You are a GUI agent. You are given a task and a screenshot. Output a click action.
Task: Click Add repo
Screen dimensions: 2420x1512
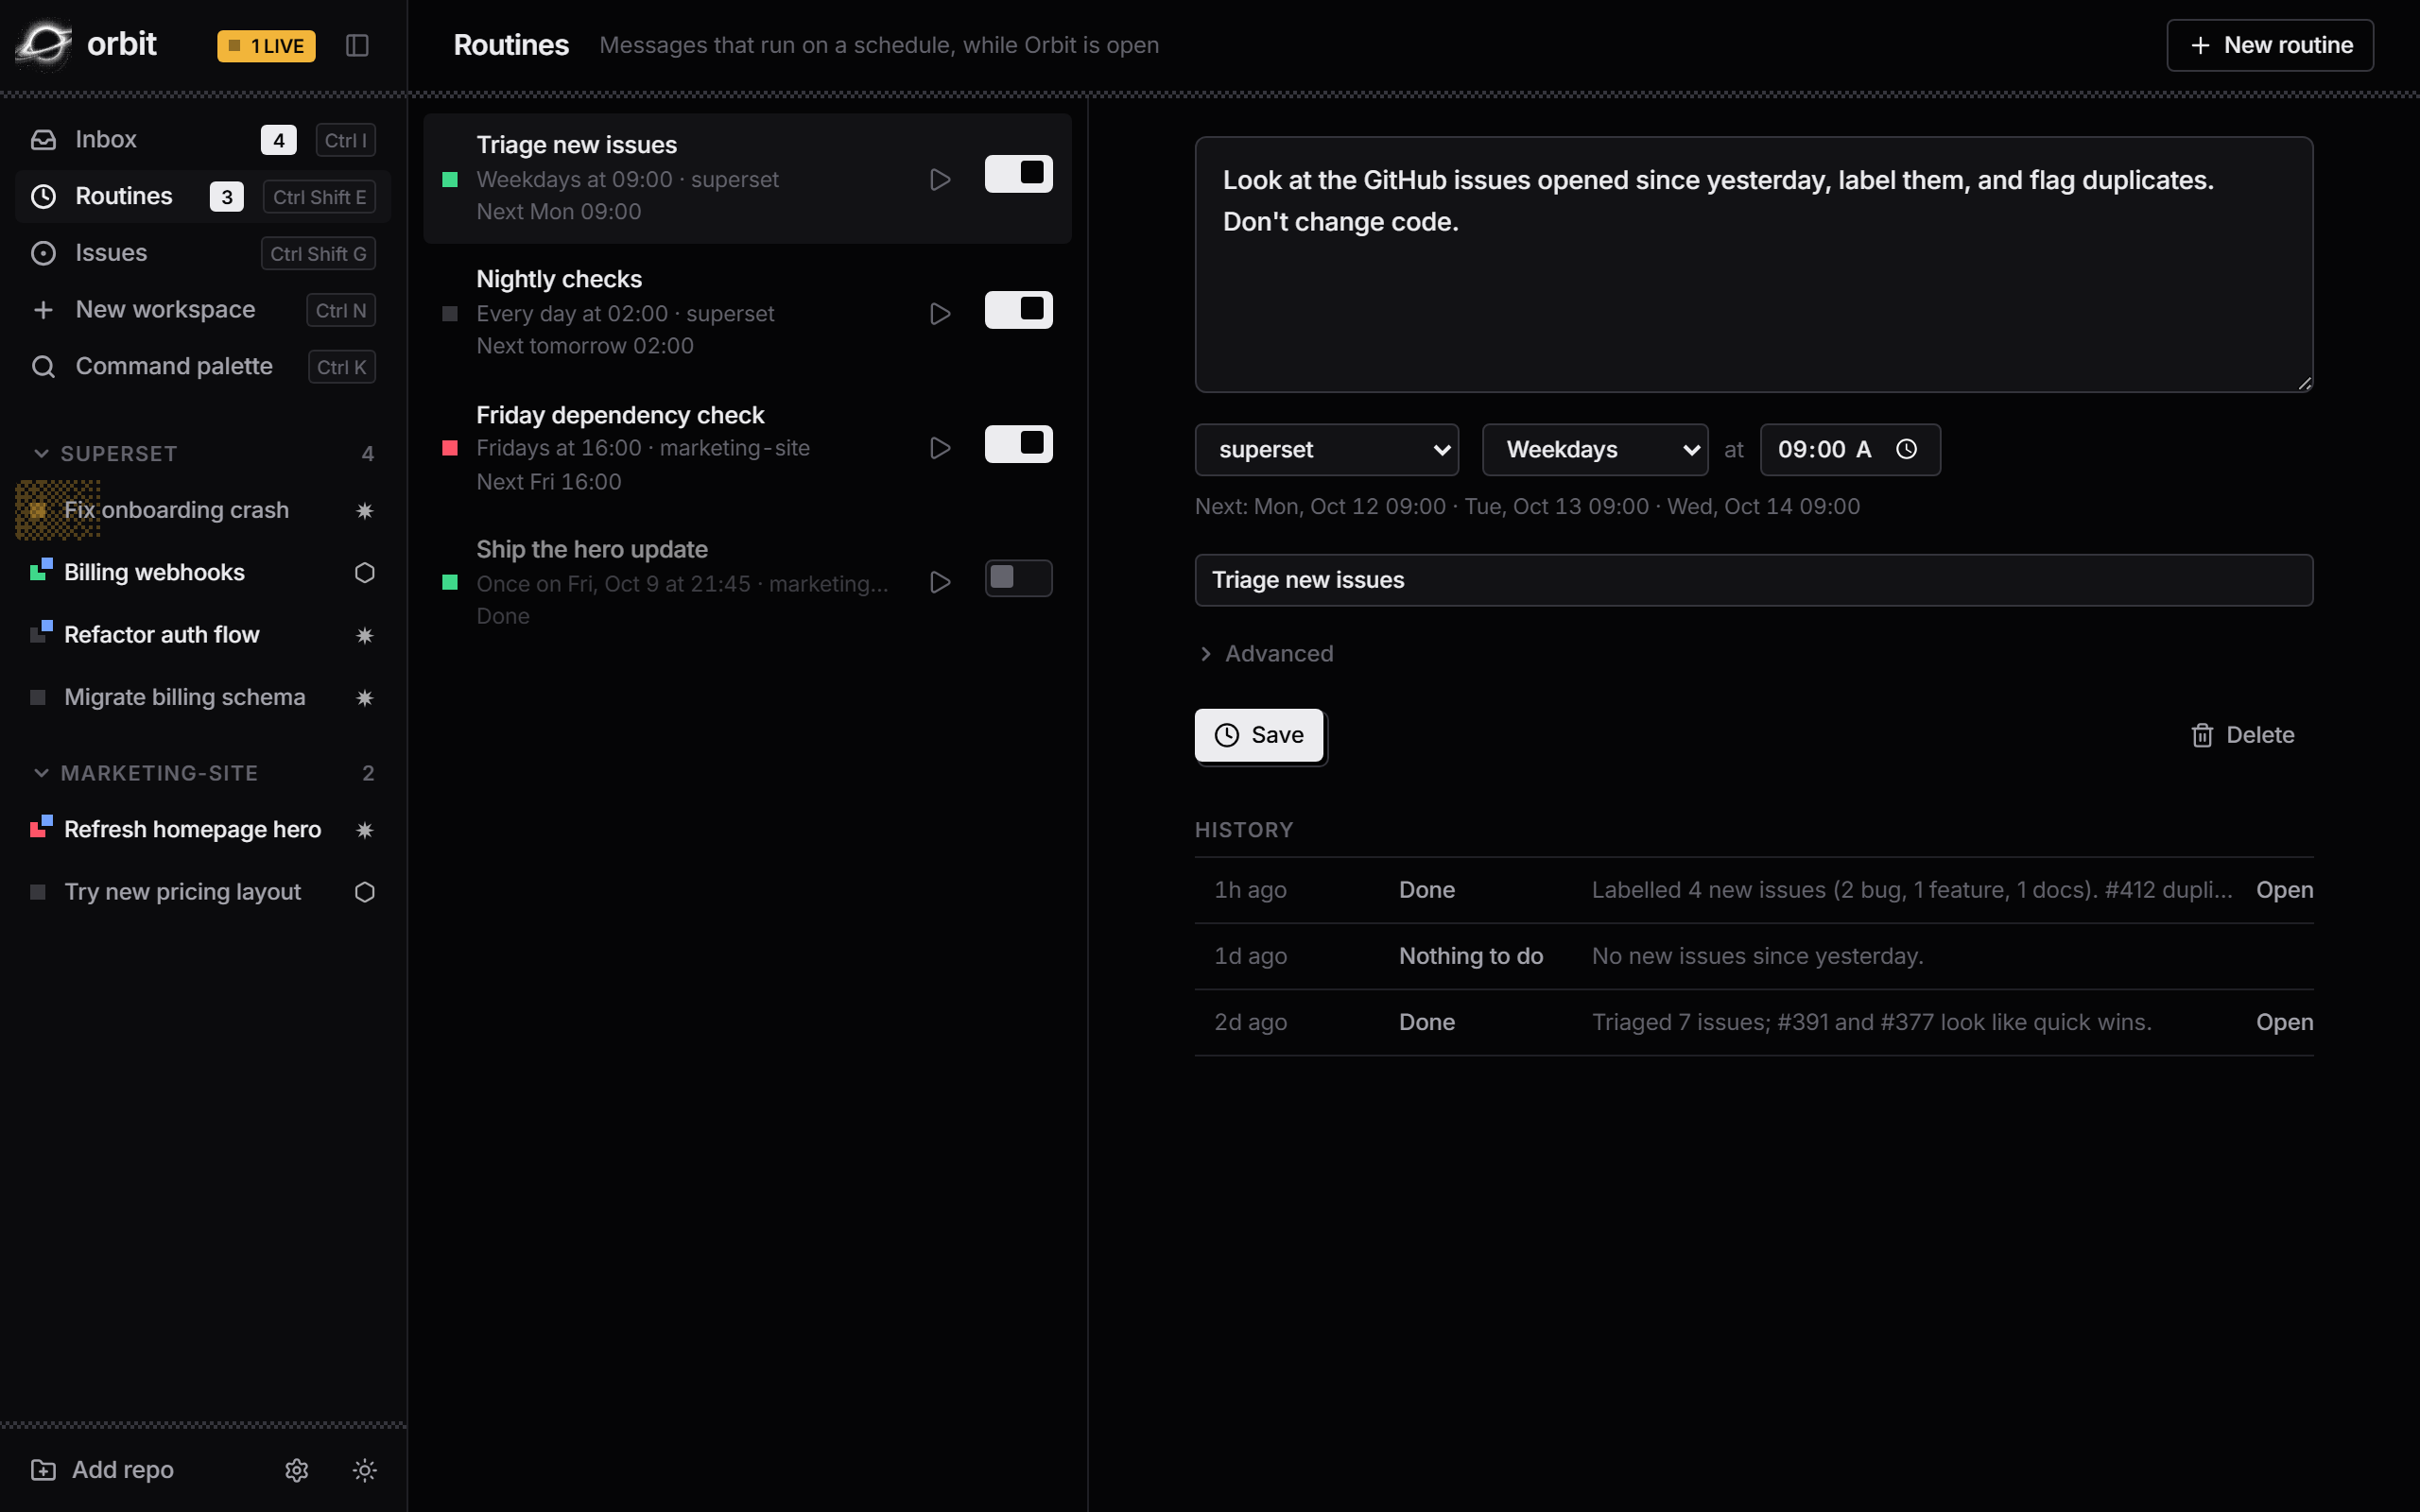pos(103,1469)
